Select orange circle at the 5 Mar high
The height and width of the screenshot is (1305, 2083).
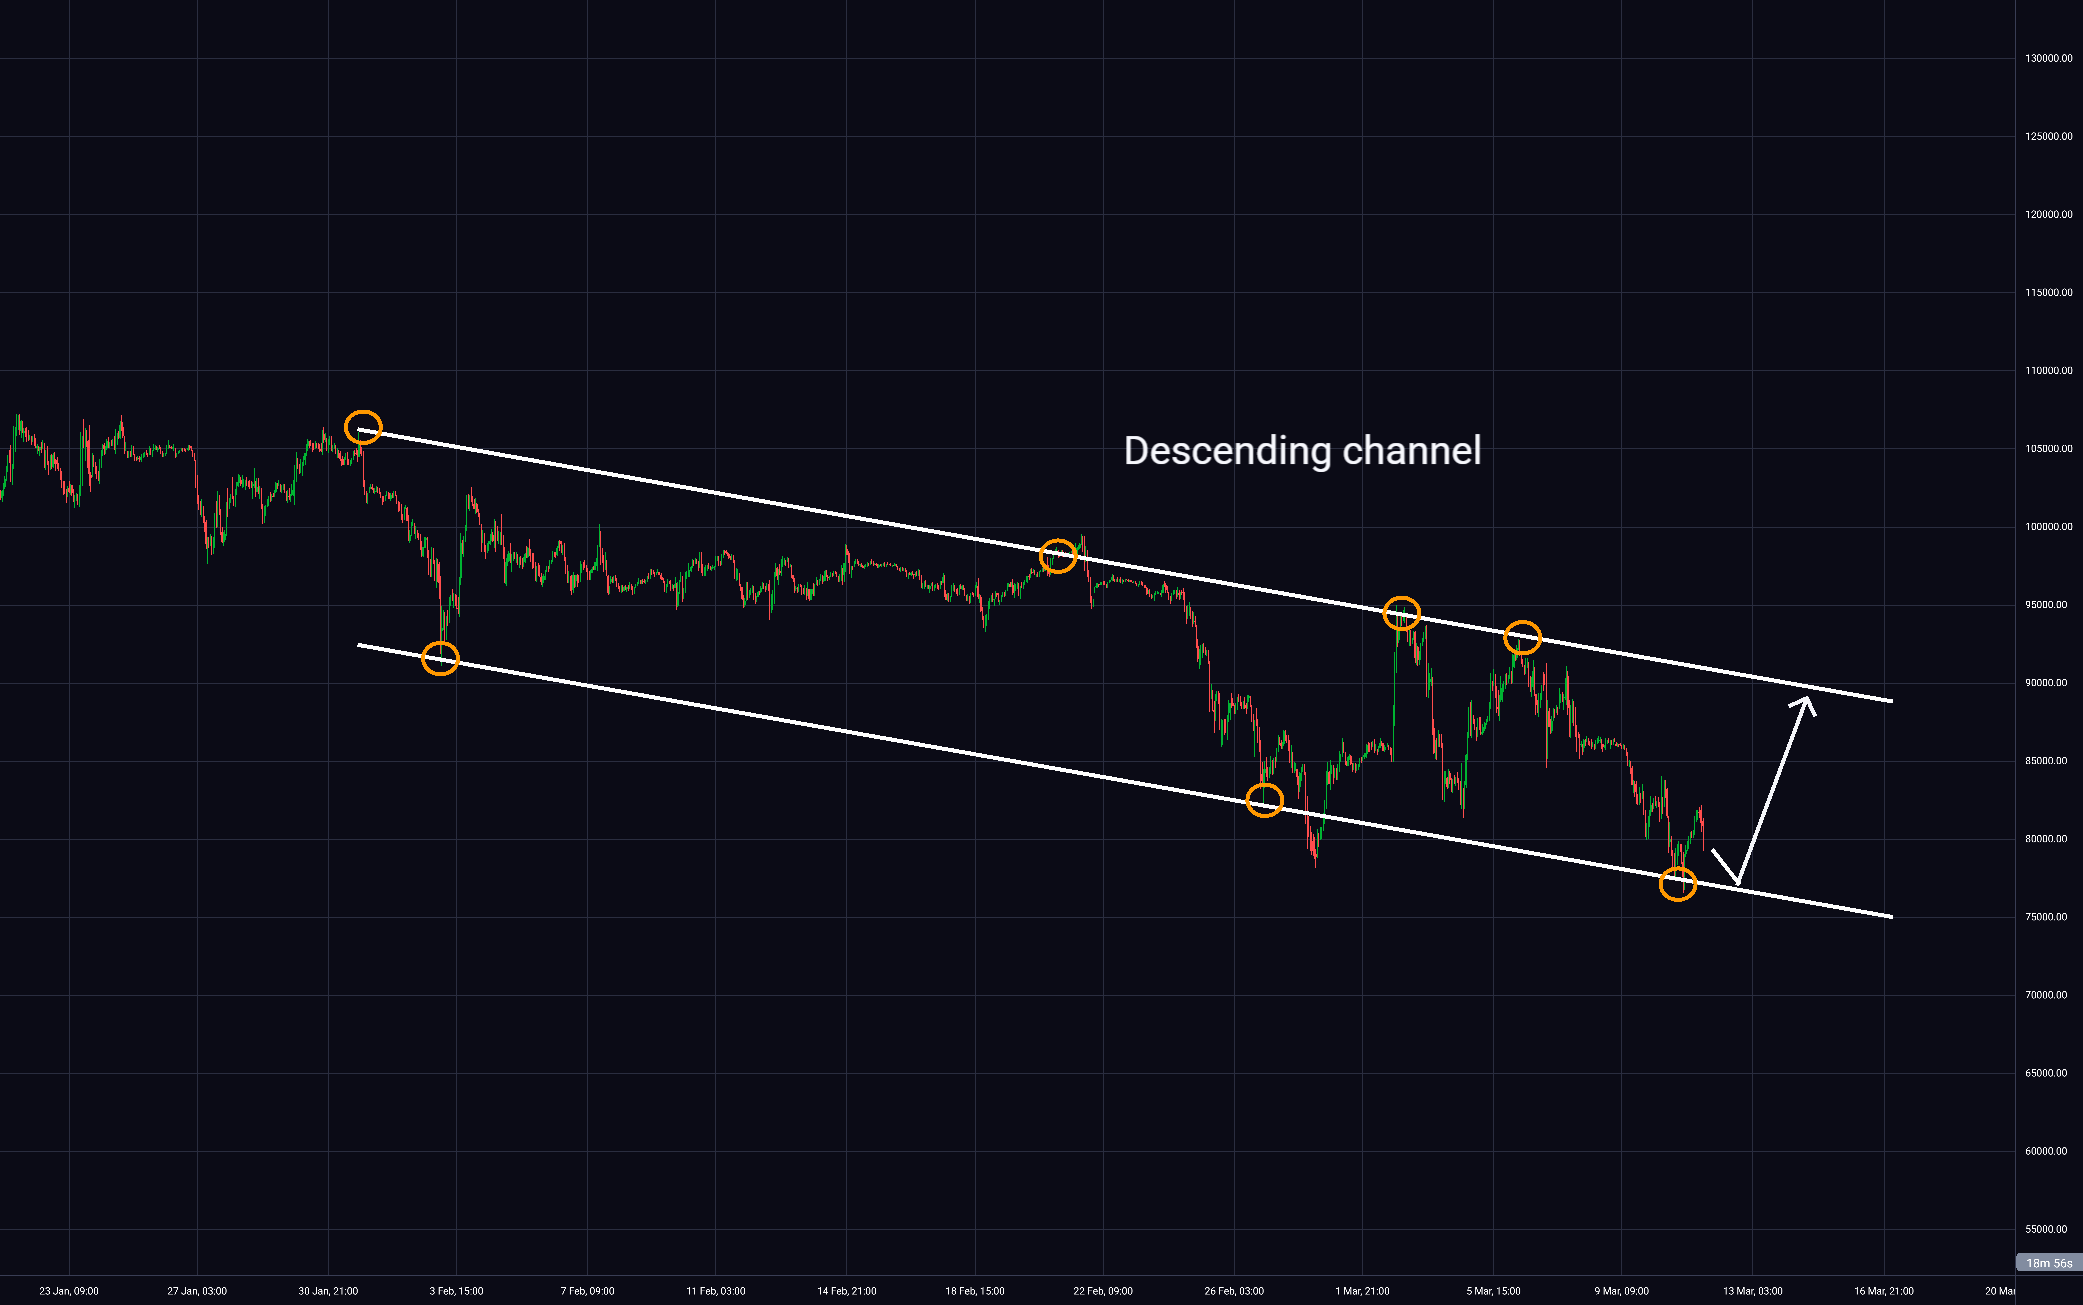click(x=1522, y=637)
